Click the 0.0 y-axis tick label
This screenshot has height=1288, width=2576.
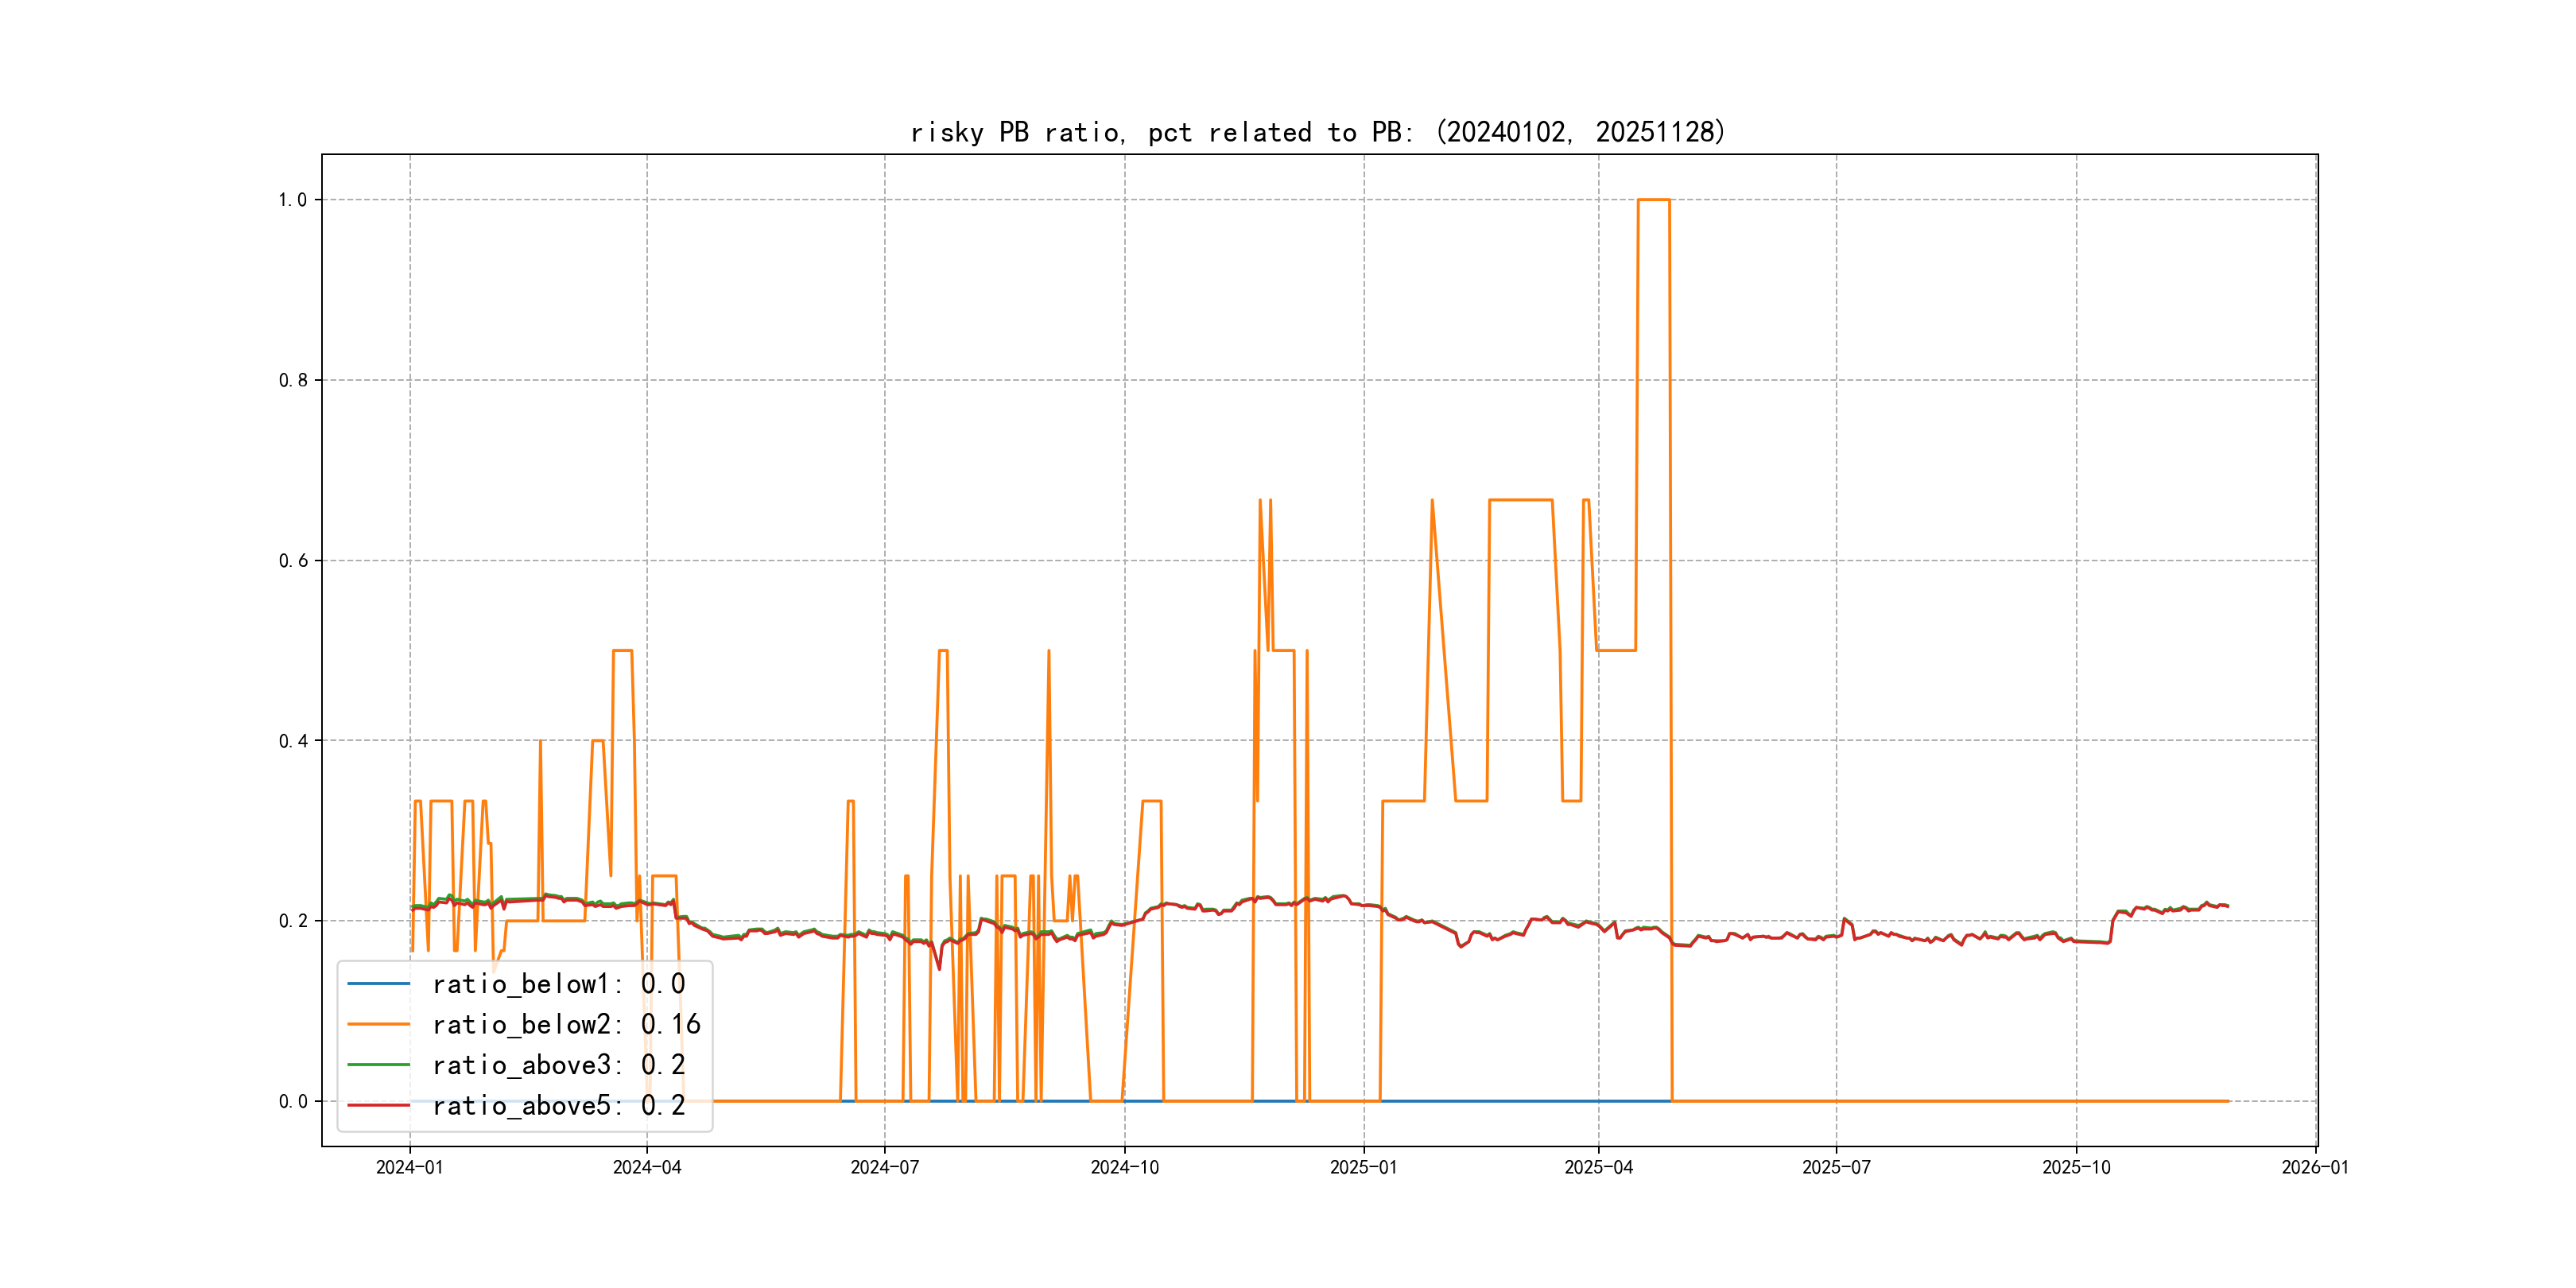pos(292,1102)
